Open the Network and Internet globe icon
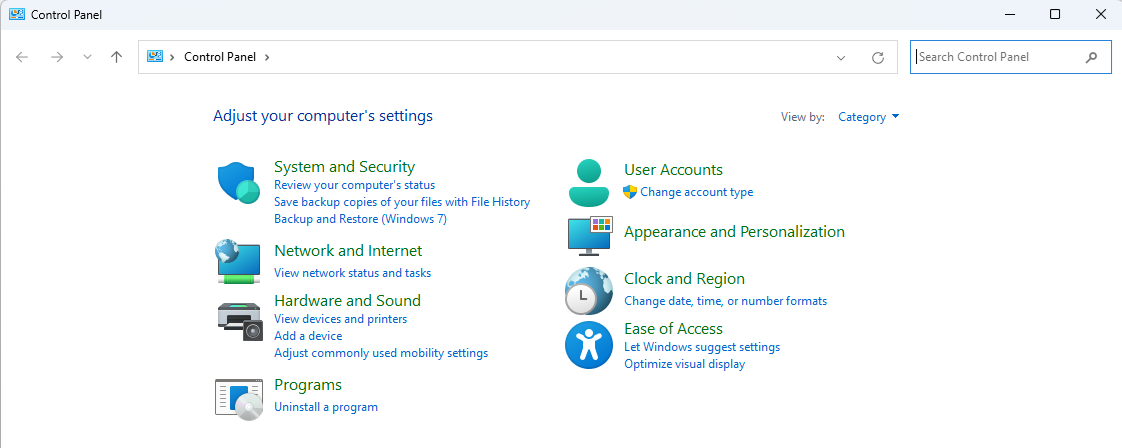The height and width of the screenshot is (448, 1122). click(x=238, y=261)
